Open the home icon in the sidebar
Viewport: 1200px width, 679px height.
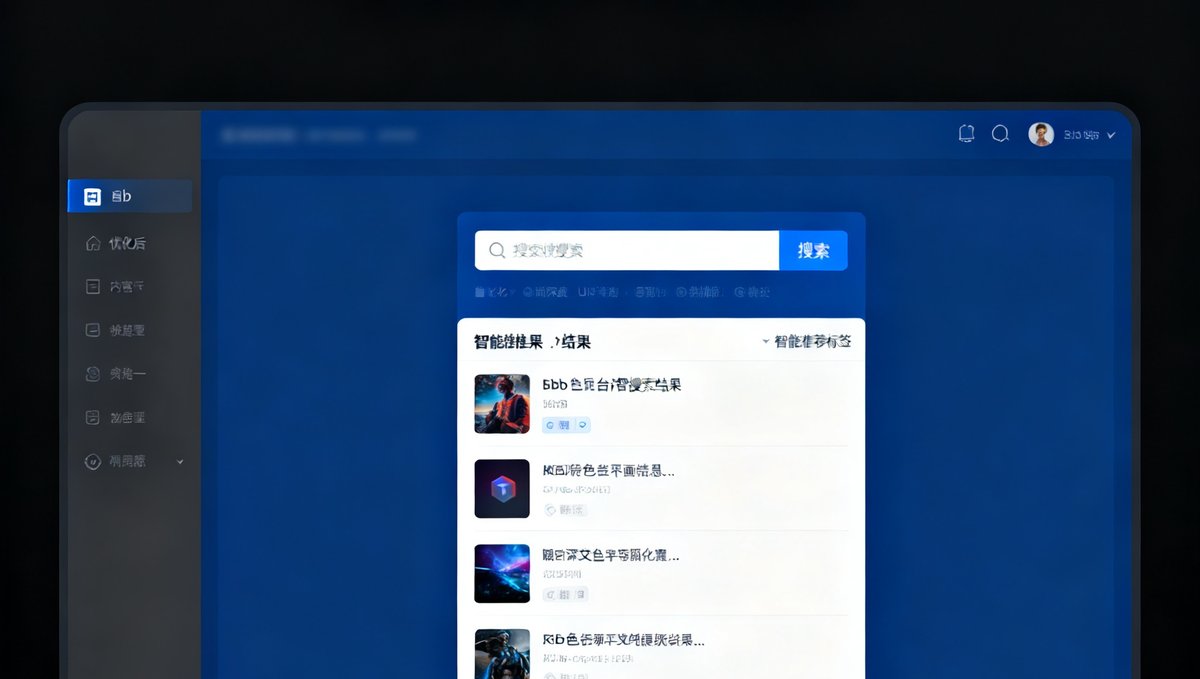pyautogui.click(x=92, y=243)
